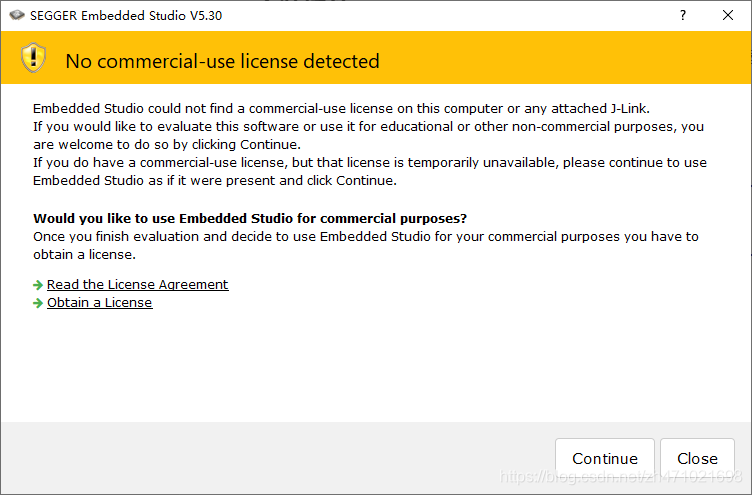Click the Close button at bottom
This screenshot has height=495, width=752.
click(697, 459)
